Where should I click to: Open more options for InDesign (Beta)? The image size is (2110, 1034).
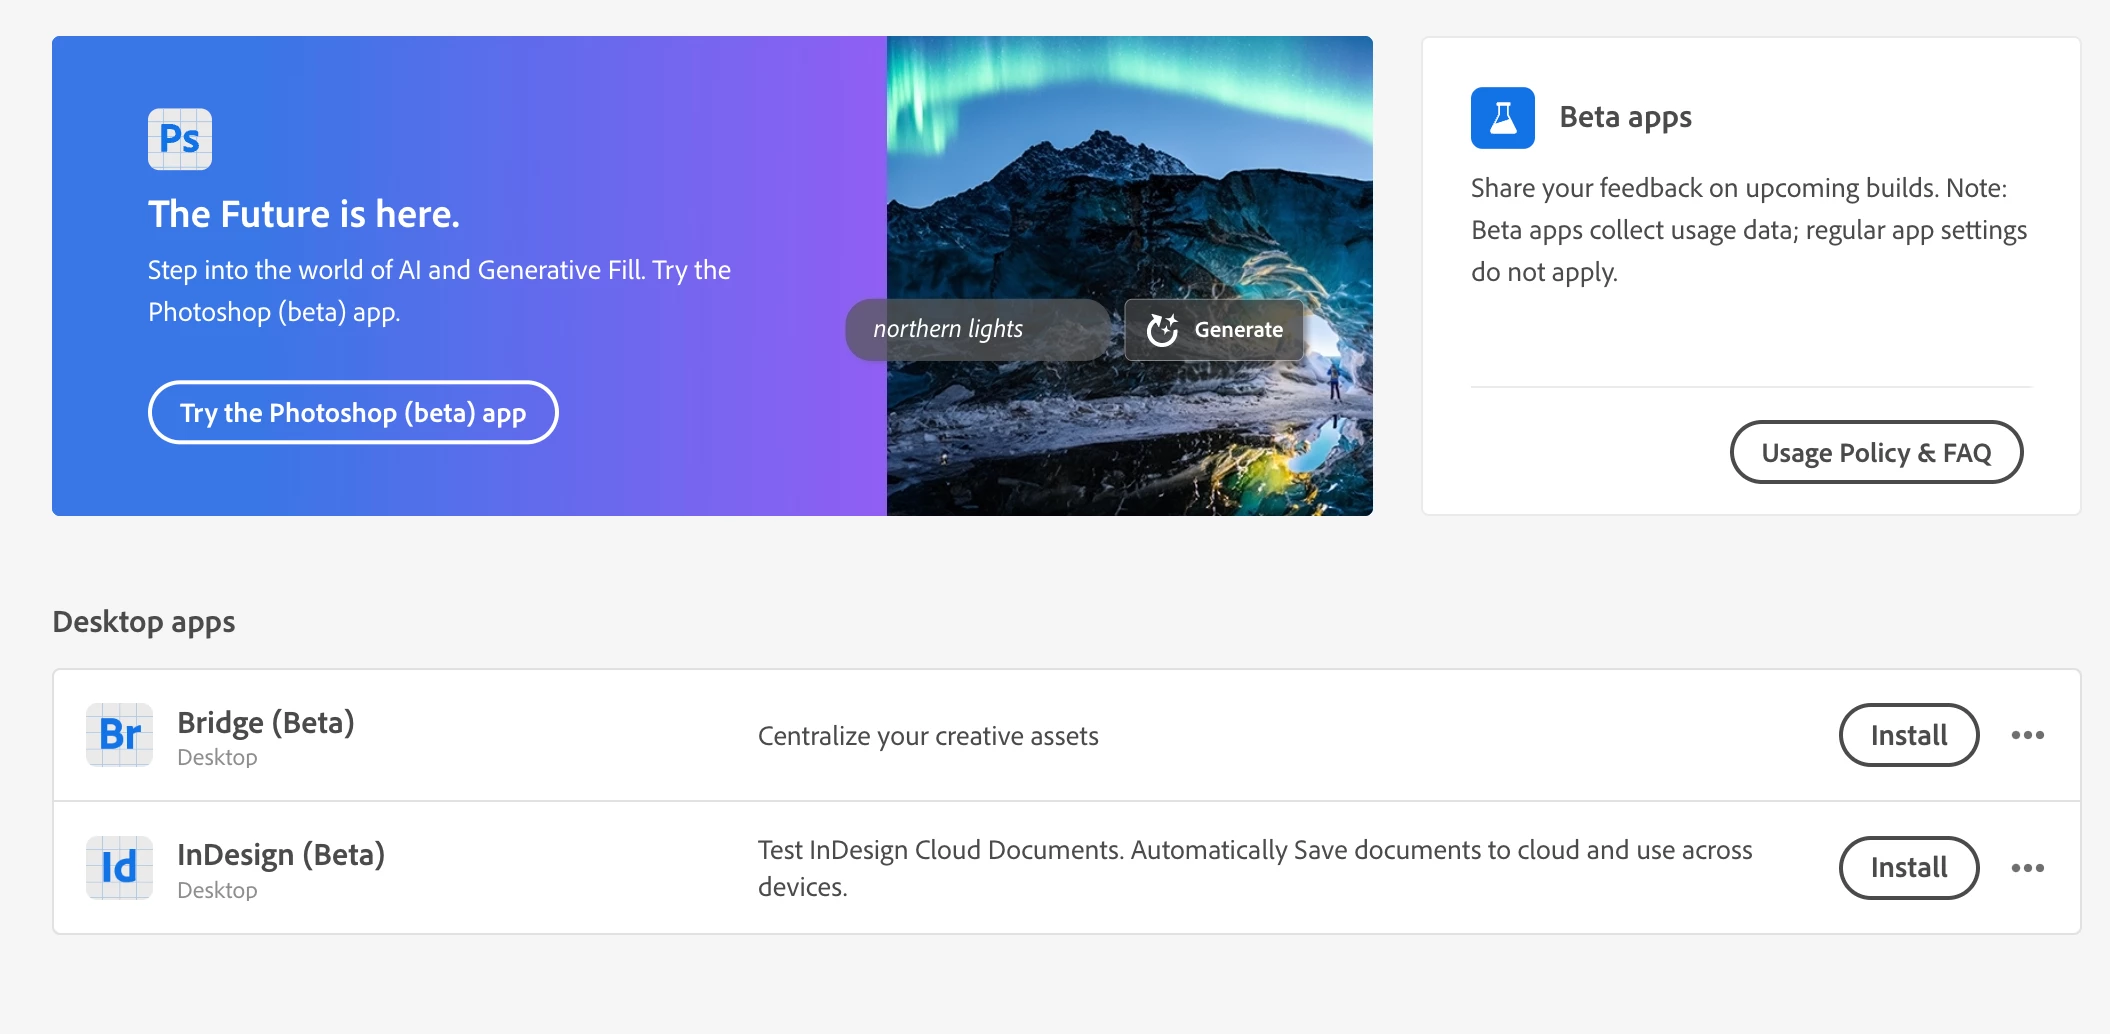(2028, 868)
